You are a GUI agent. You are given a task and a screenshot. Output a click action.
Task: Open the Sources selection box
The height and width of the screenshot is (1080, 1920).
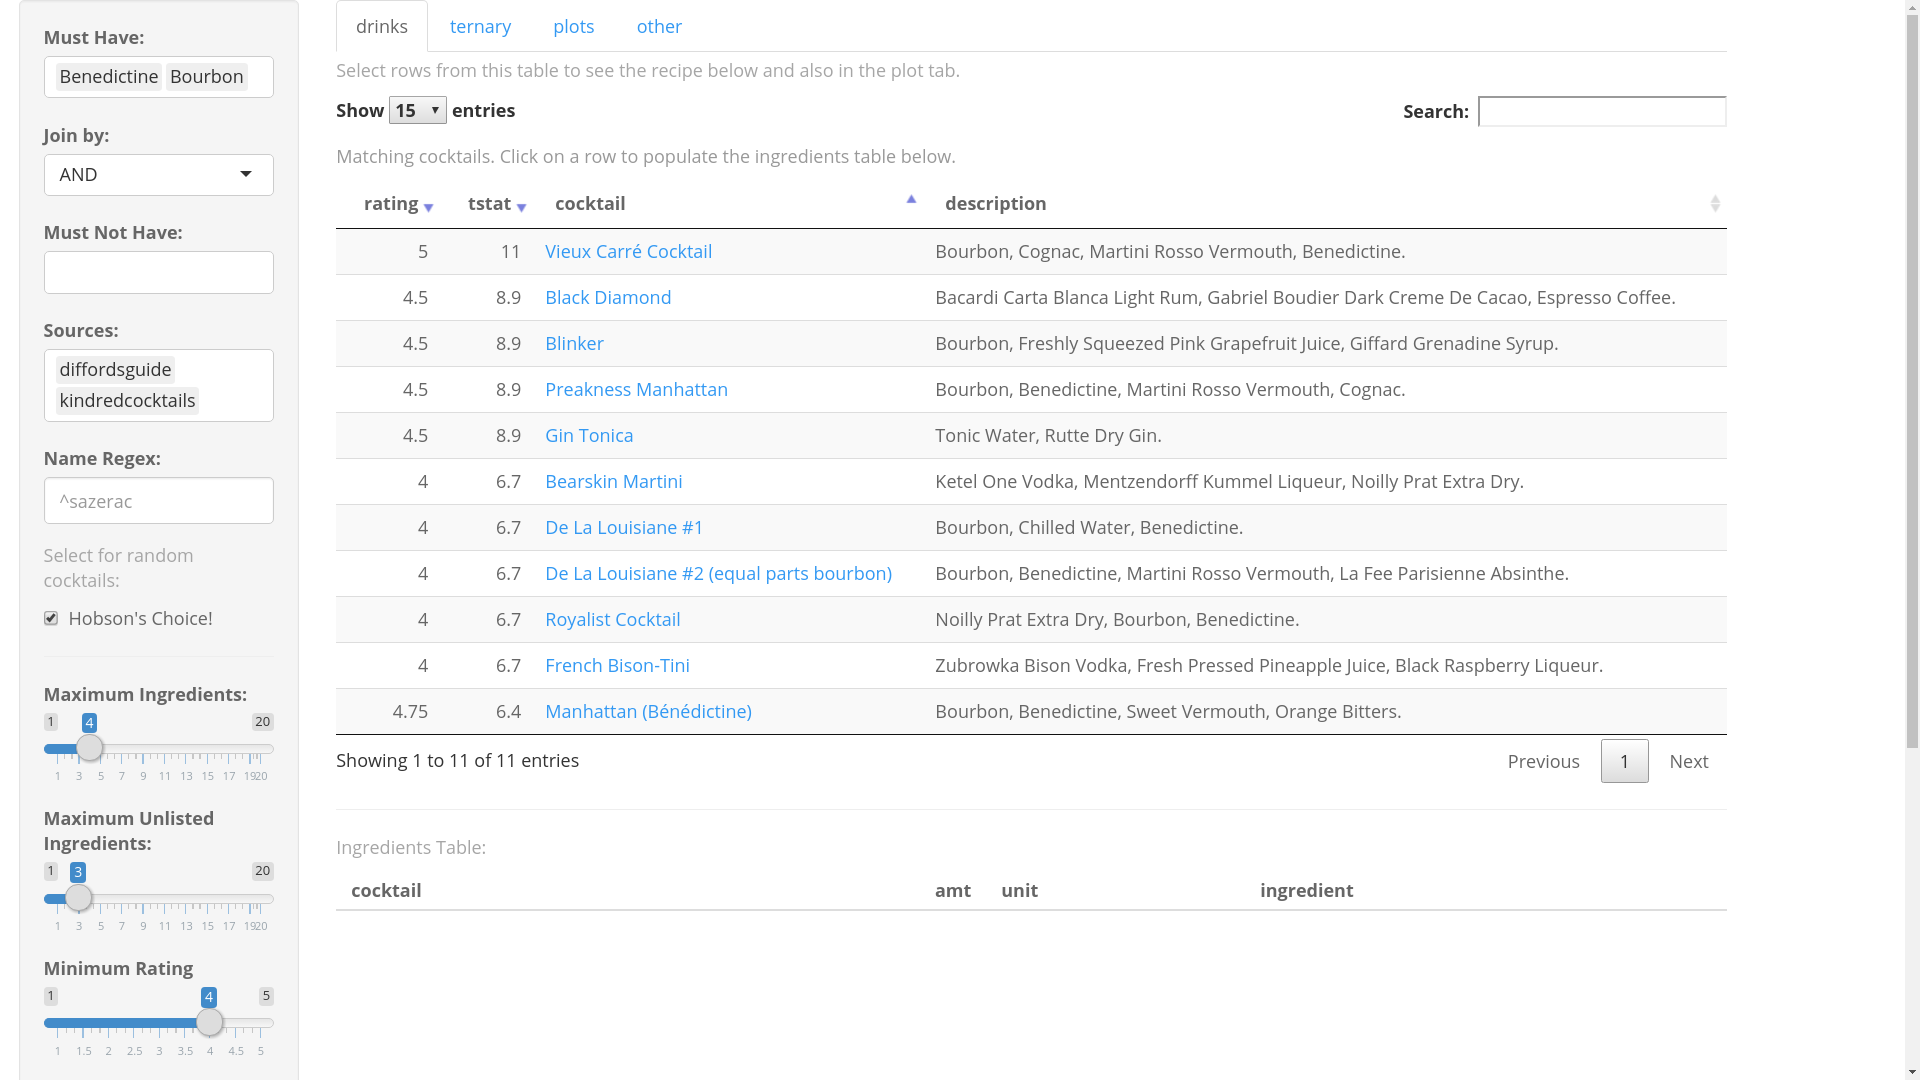(x=158, y=385)
